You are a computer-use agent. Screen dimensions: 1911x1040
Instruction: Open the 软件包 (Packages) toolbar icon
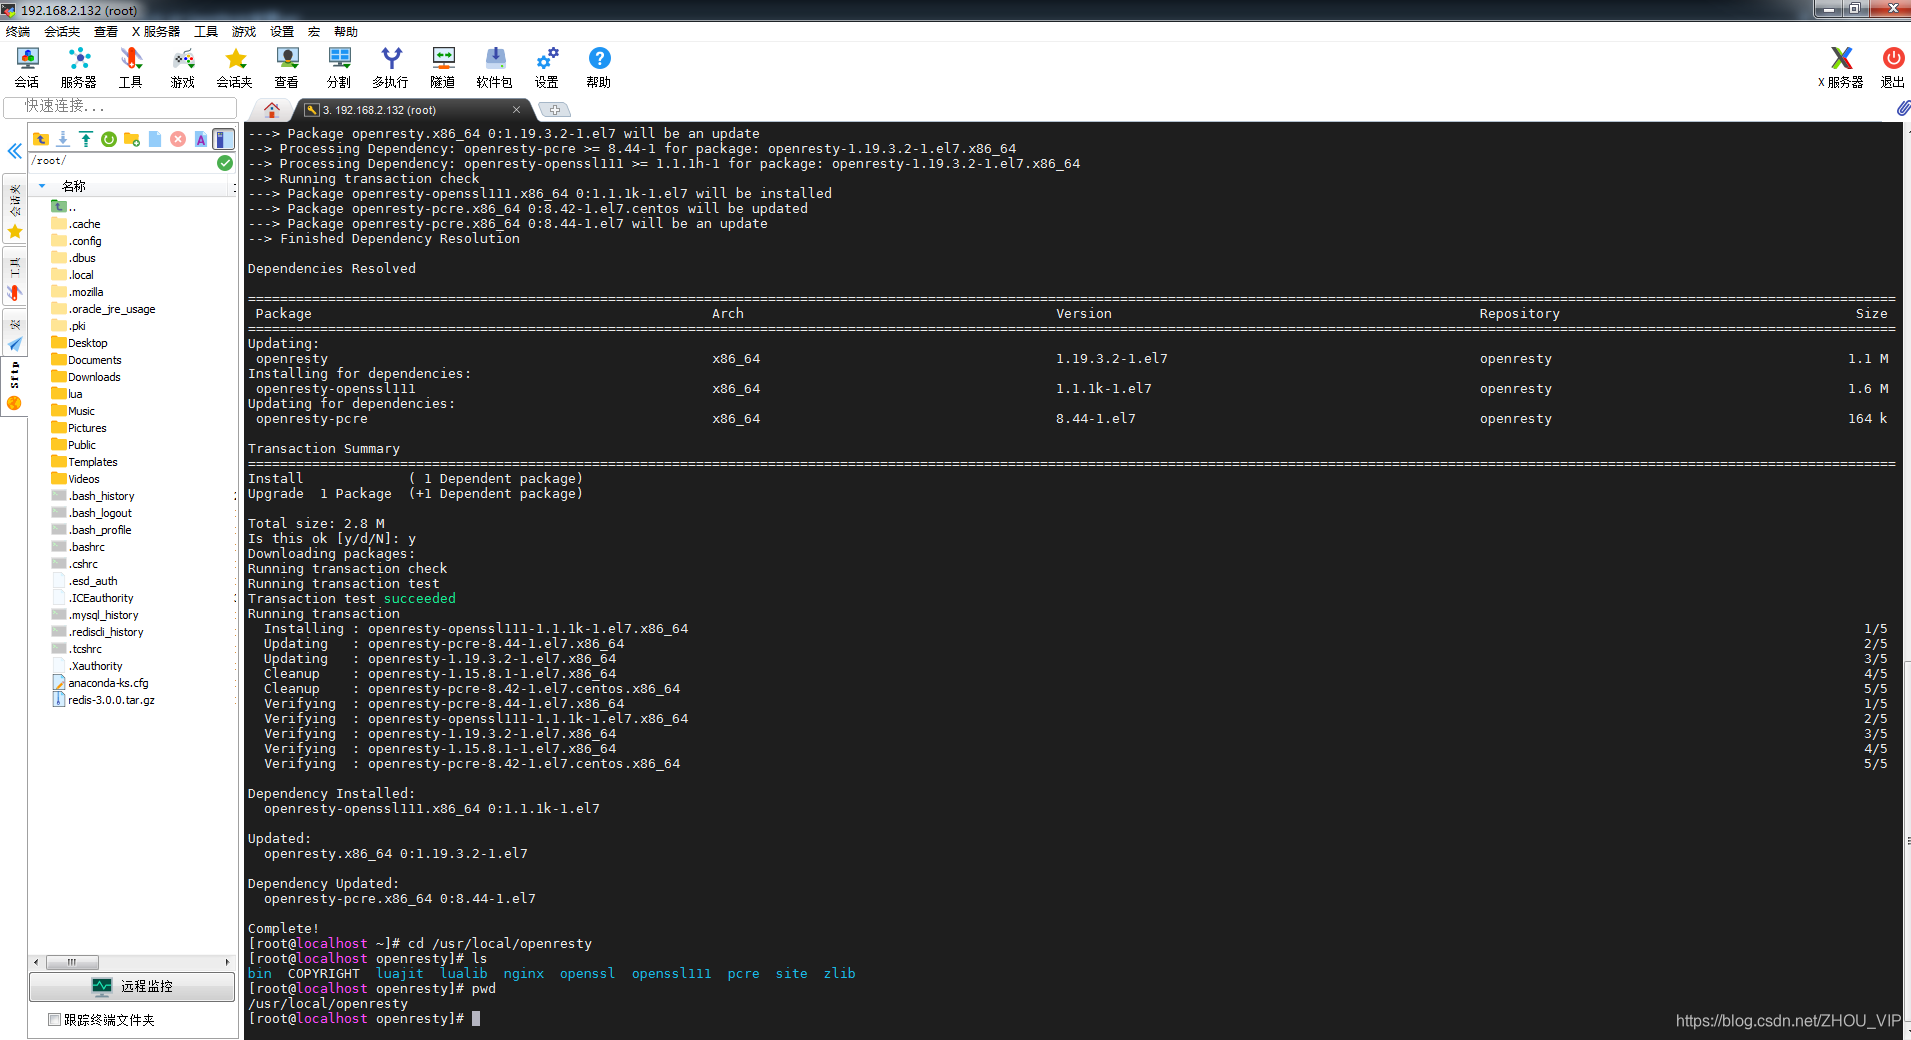tap(495, 68)
